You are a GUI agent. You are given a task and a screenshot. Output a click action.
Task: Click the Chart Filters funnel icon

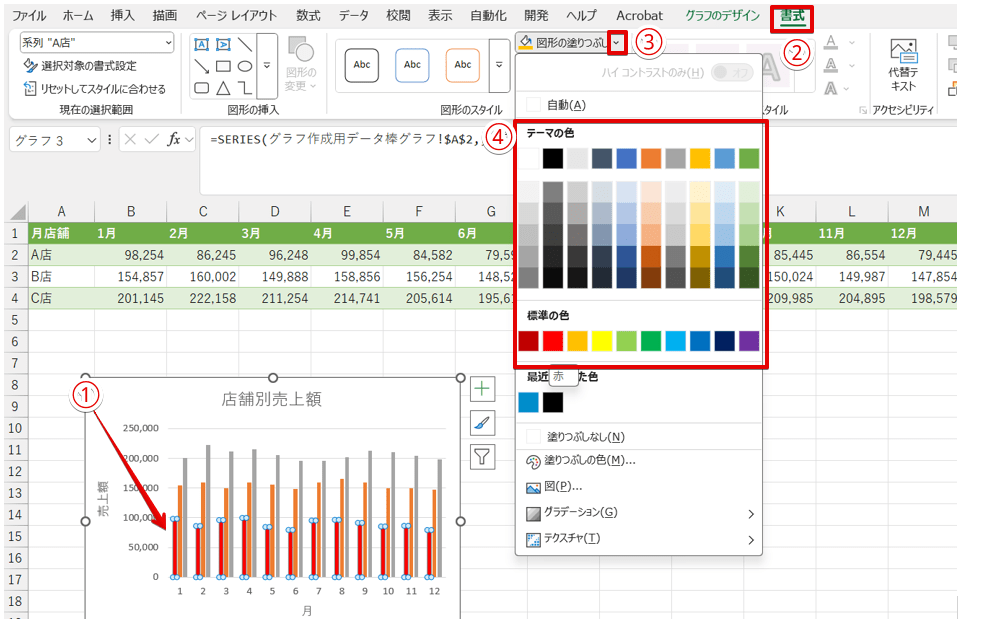click(x=483, y=457)
